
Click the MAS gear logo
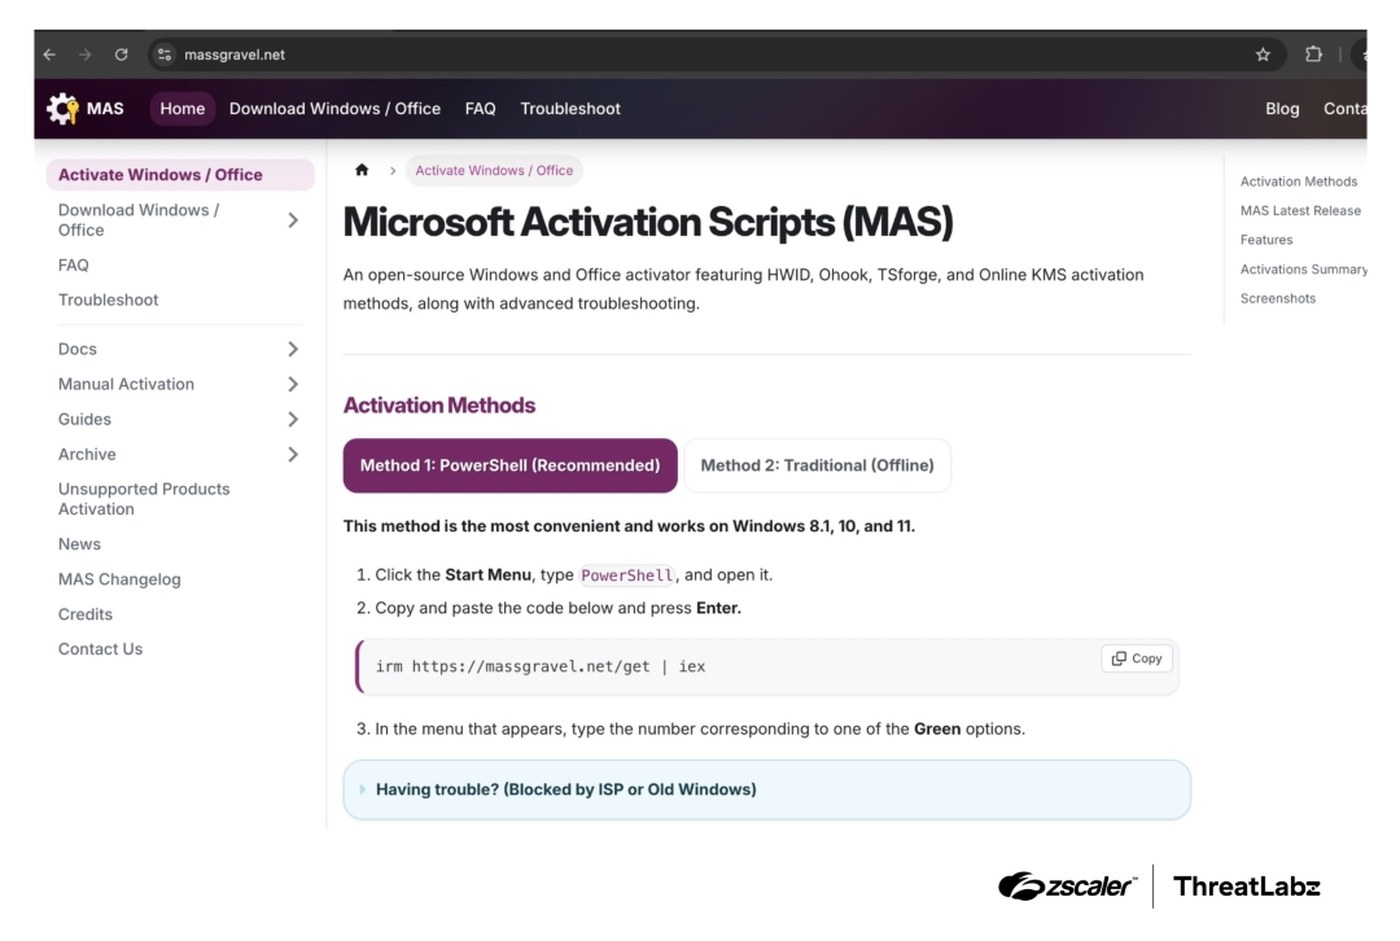pos(62,108)
